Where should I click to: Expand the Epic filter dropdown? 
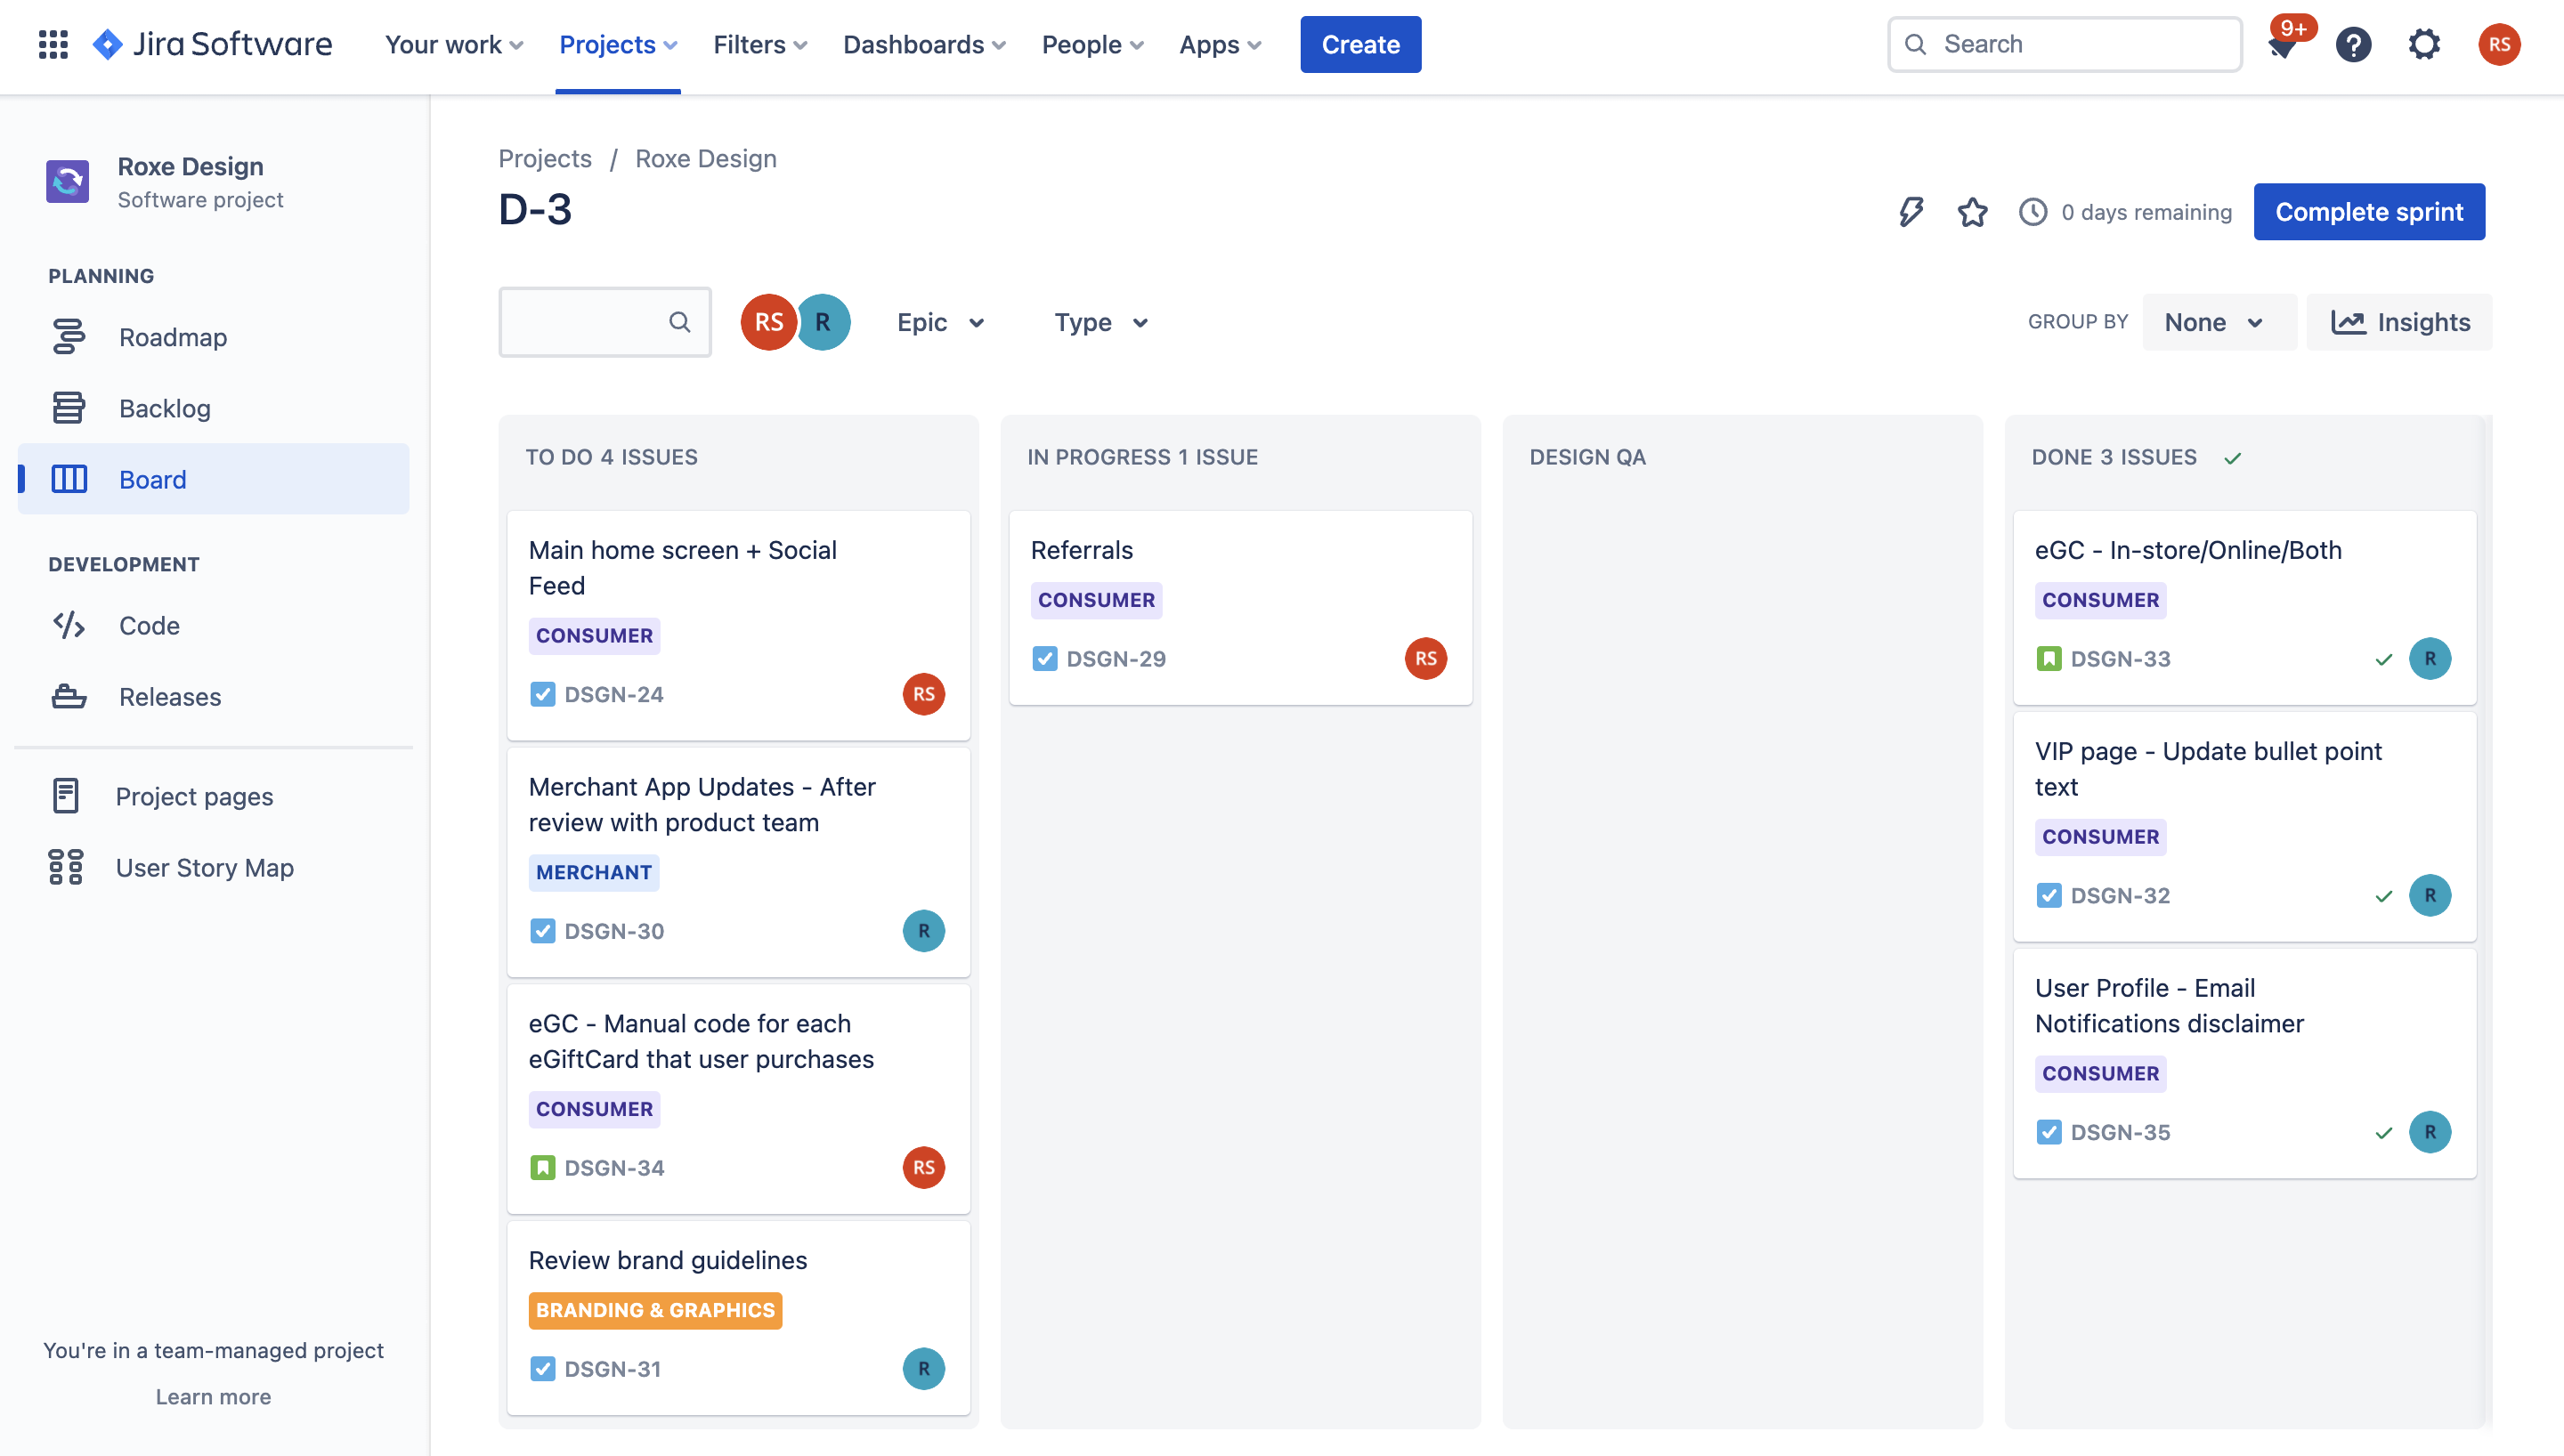[x=940, y=322]
